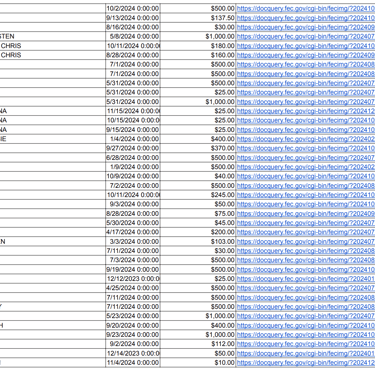Click the 9/3/2024 0:00:00 date cell
375x375 pixels.
pyautogui.click(x=133, y=204)
